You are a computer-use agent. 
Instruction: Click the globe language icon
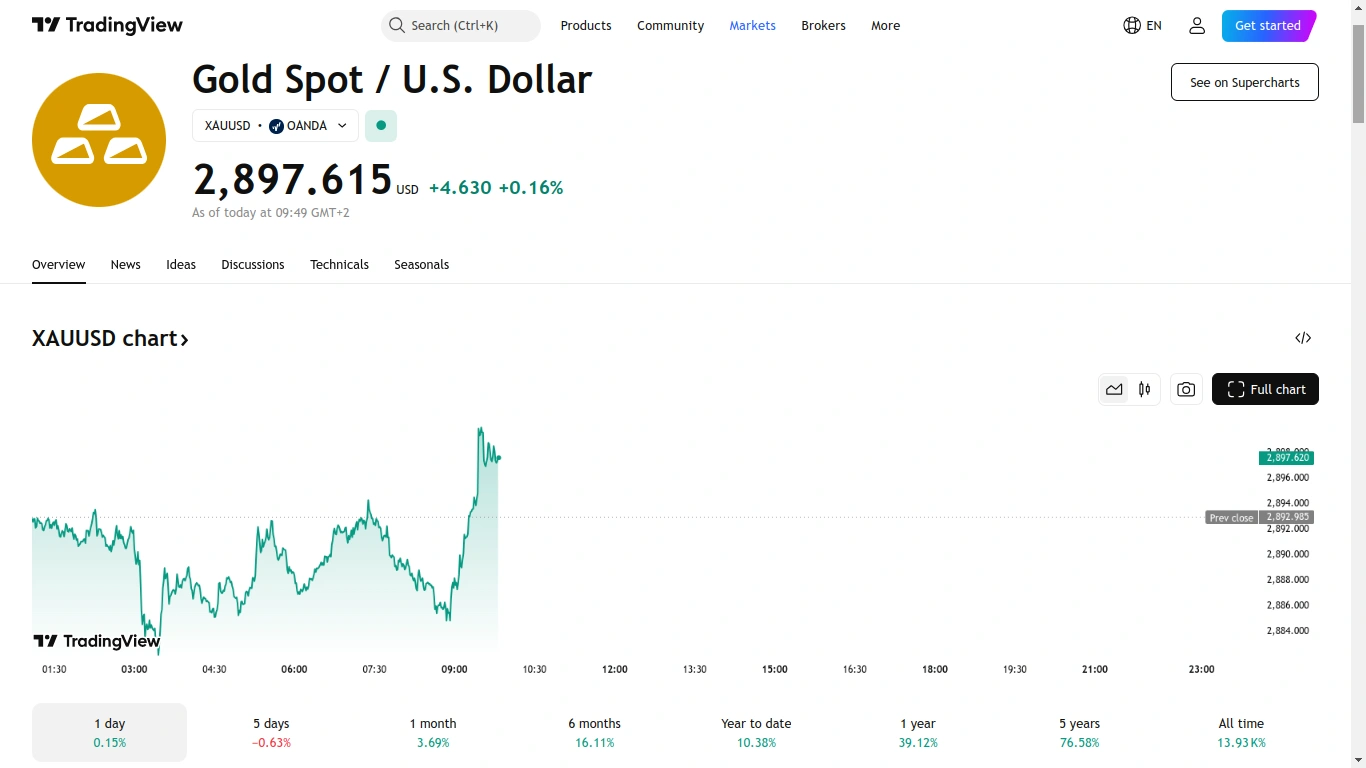[1132, 26]
